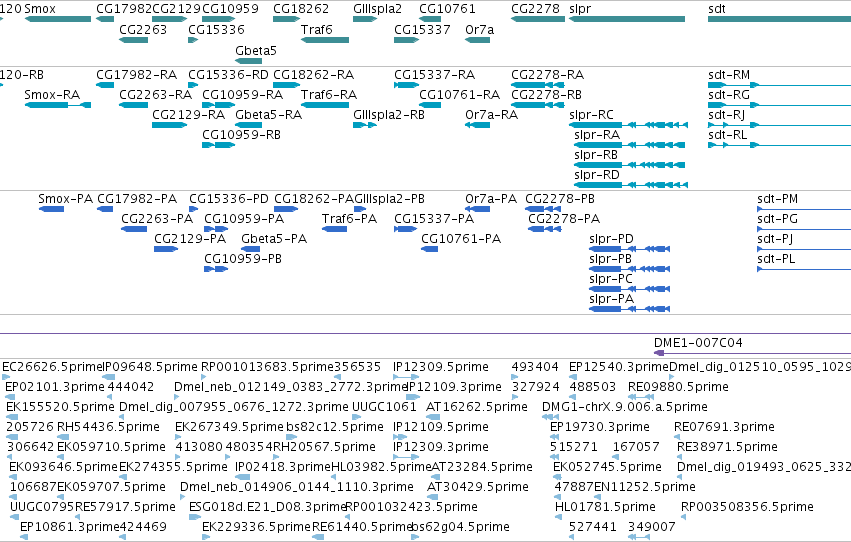
Task: Select the GIIIspla2 gene feature
Action: (365, 20)
